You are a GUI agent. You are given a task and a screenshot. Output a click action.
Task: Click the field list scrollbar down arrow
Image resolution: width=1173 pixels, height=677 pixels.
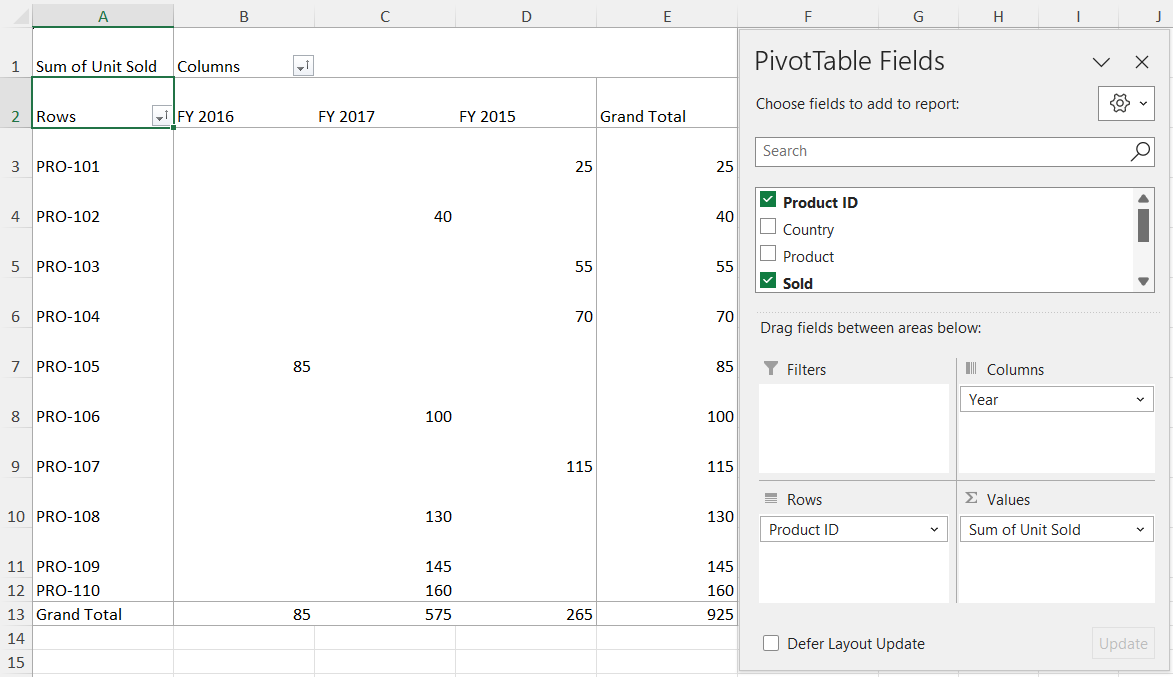(x=1142, y=282)
